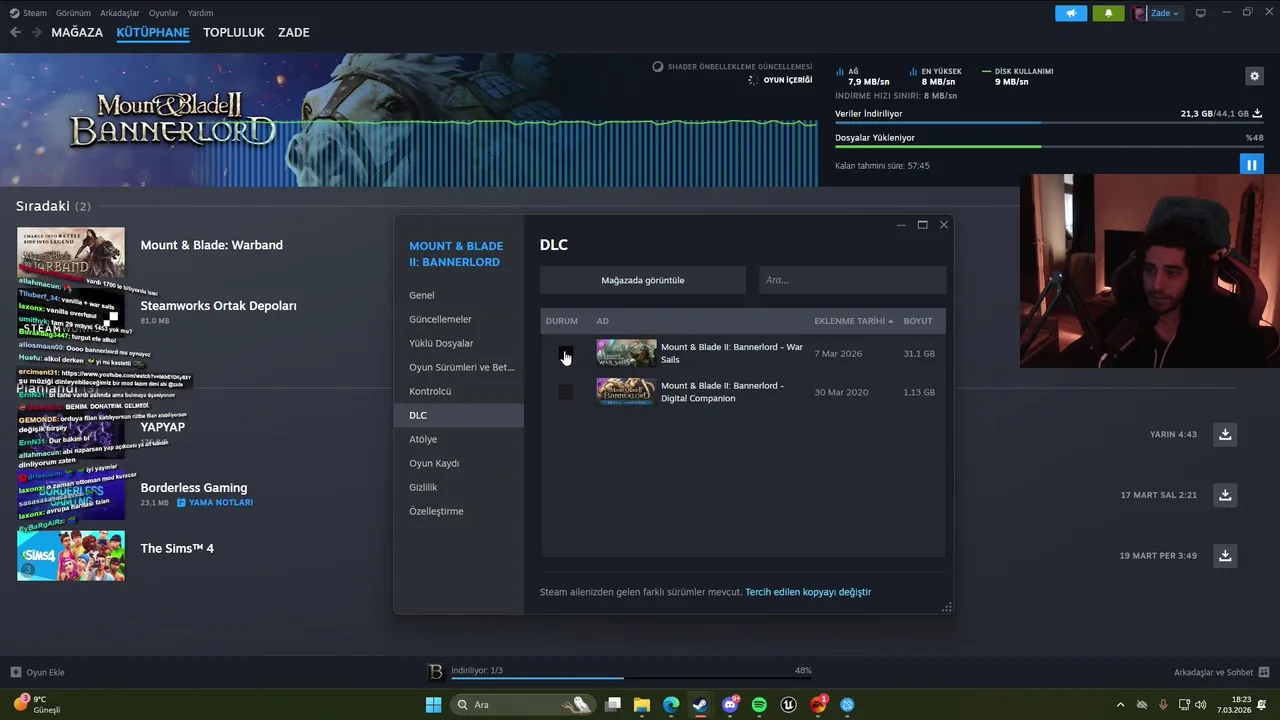
Task: Click the Boyut column header
Action: click(x=918, y=321)
